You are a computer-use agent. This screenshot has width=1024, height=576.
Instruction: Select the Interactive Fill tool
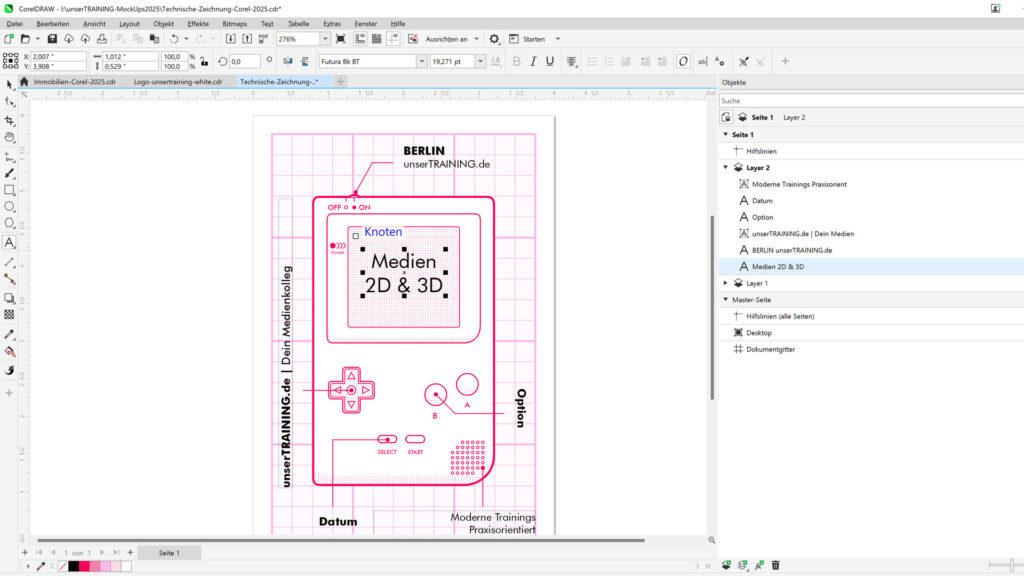click(x=9, y=351)
